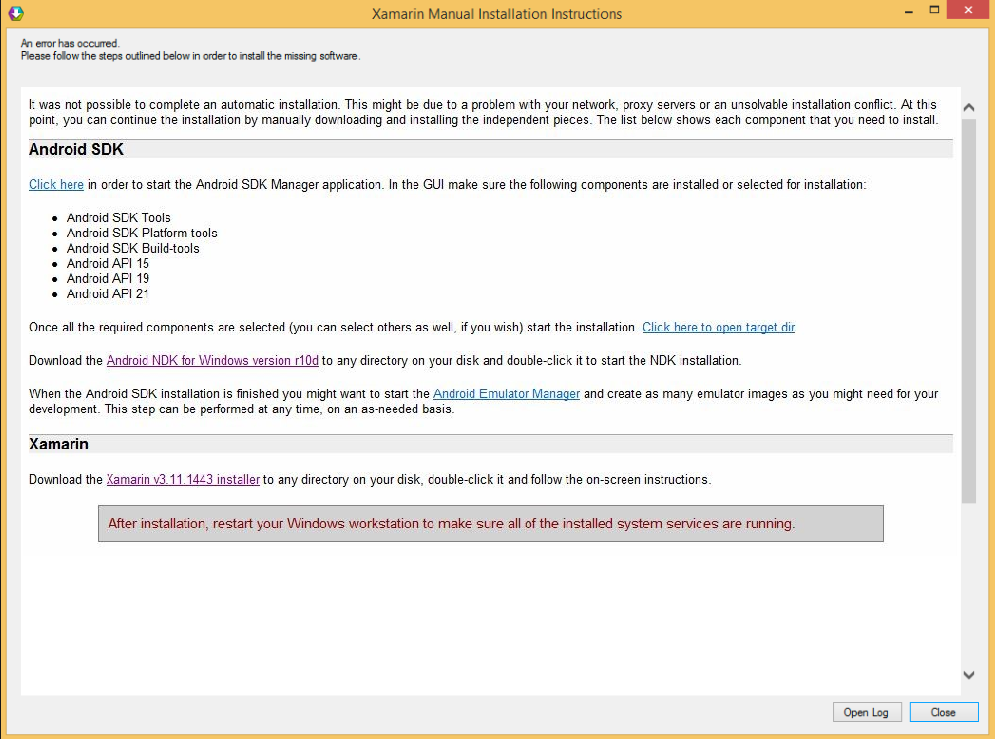The width and height of the screenshot is (996, 739).
Task: Select the "Android SDK Build-tools" list item
Action: (133, 248)
